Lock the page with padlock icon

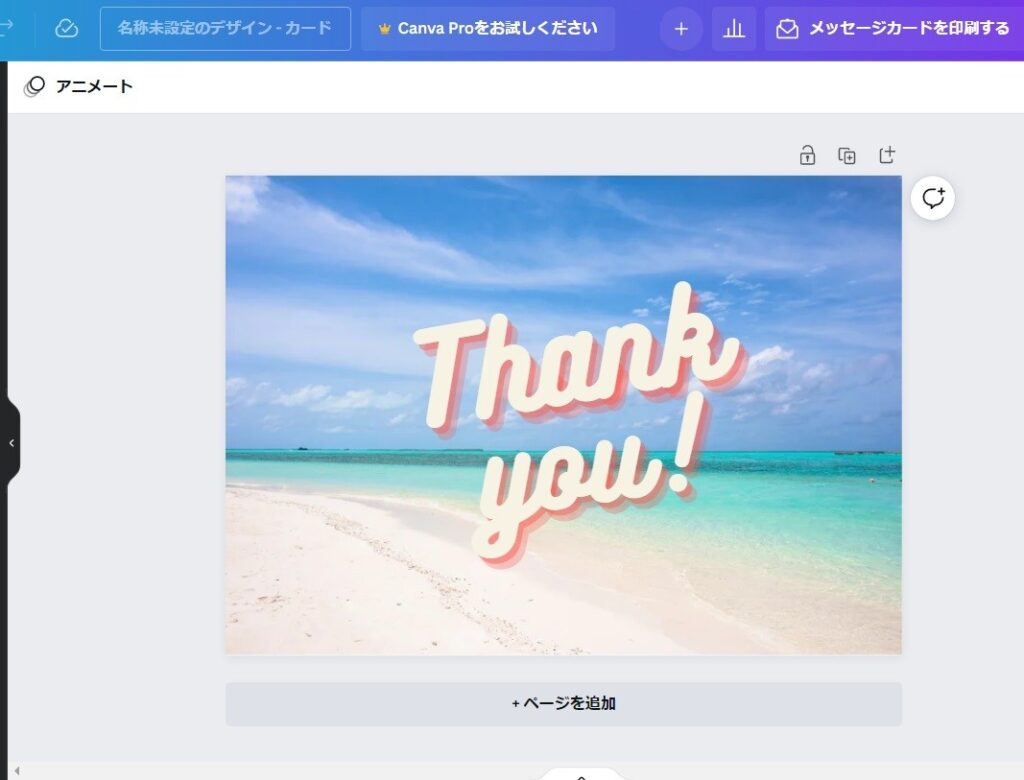tap(807, 155)
